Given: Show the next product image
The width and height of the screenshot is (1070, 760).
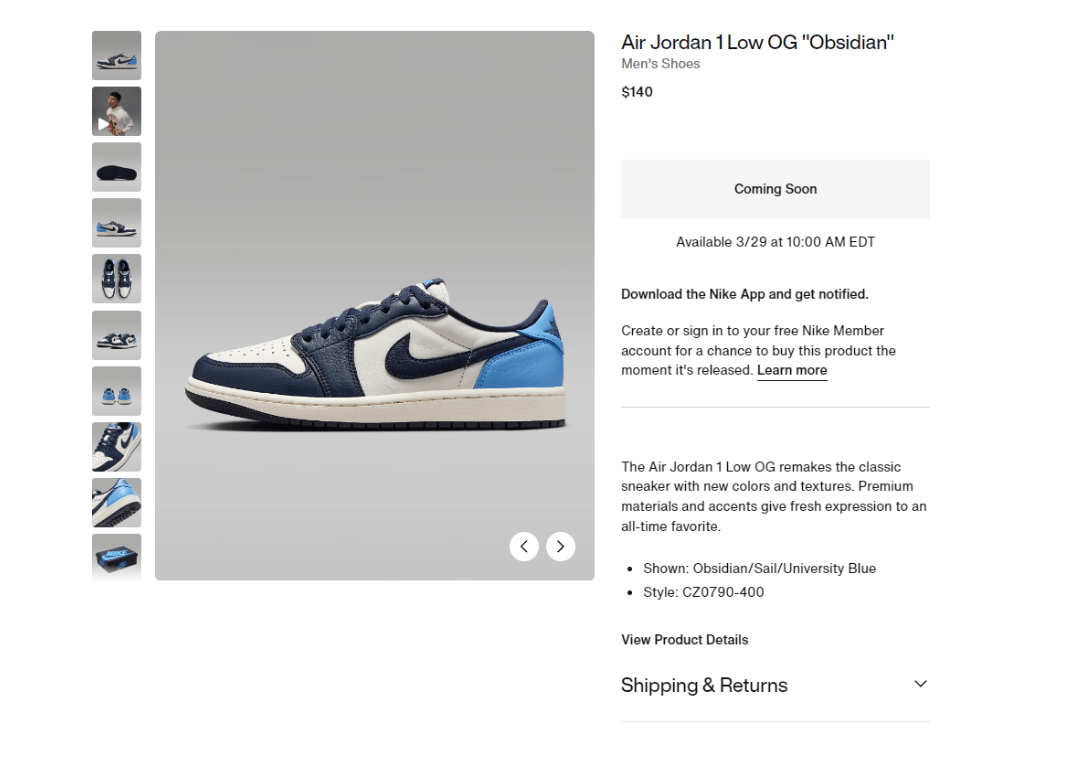Looking at the screenshot, I should 560,546.
